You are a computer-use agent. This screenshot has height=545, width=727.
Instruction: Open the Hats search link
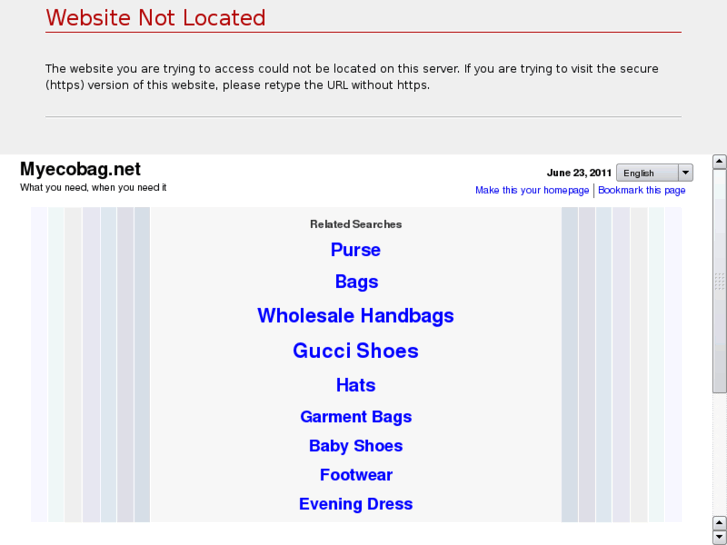[356, 385]
